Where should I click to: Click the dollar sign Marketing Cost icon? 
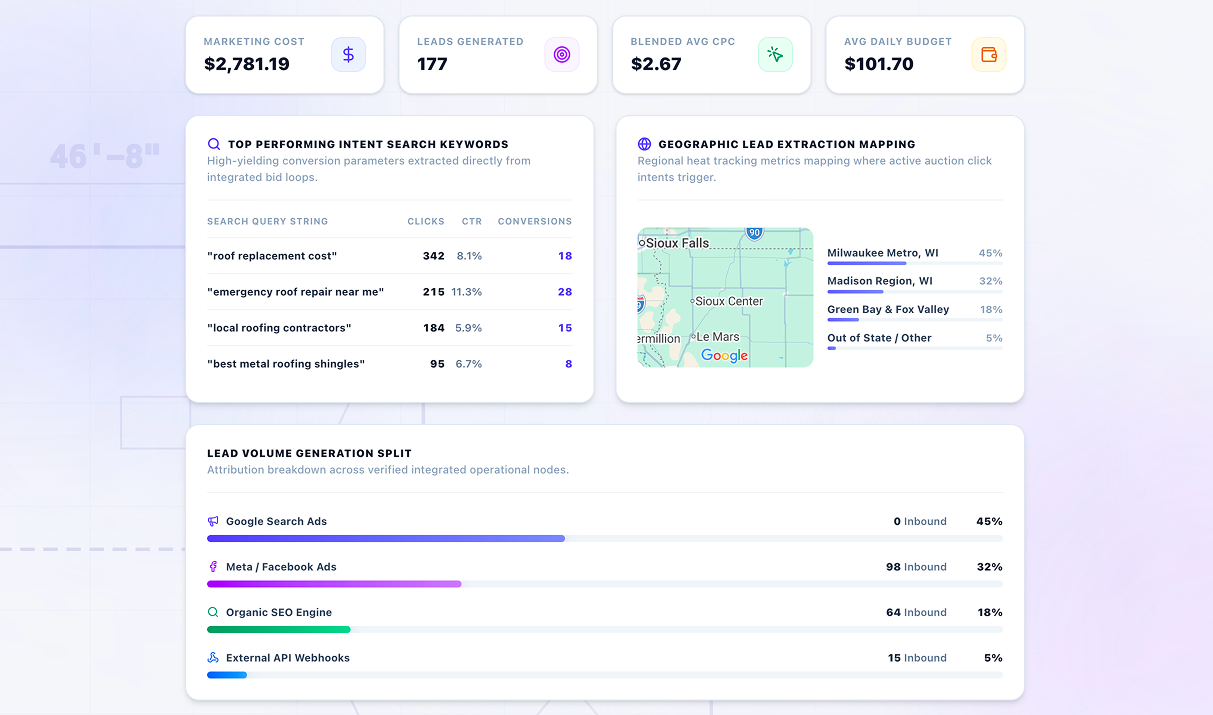[348, 55]
